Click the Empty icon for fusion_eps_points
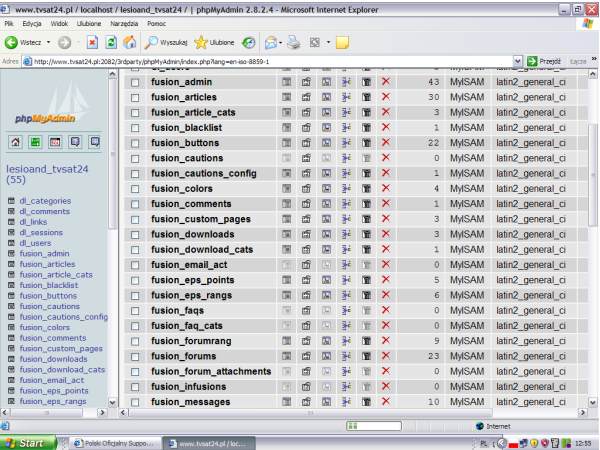 click(x=366, y=280)
